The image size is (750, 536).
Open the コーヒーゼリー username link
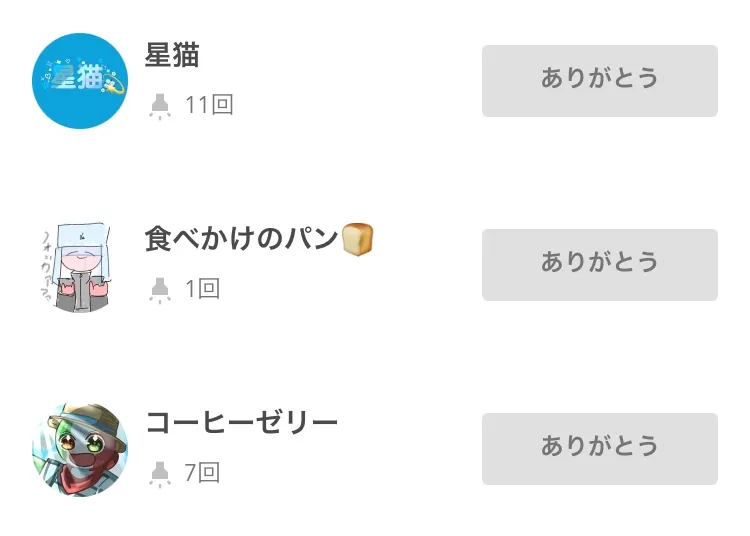click(x=242, y=423)
